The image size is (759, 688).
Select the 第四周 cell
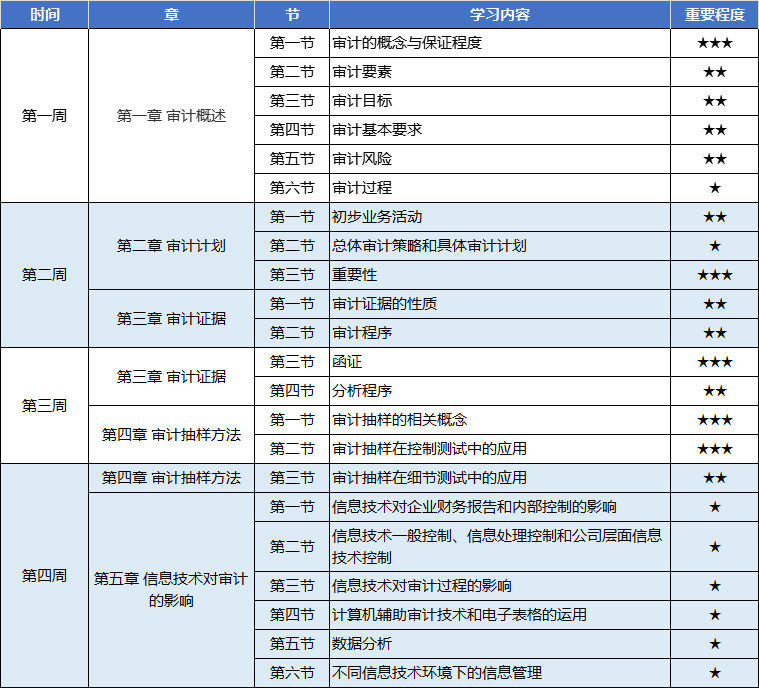[x=44, y=576]
